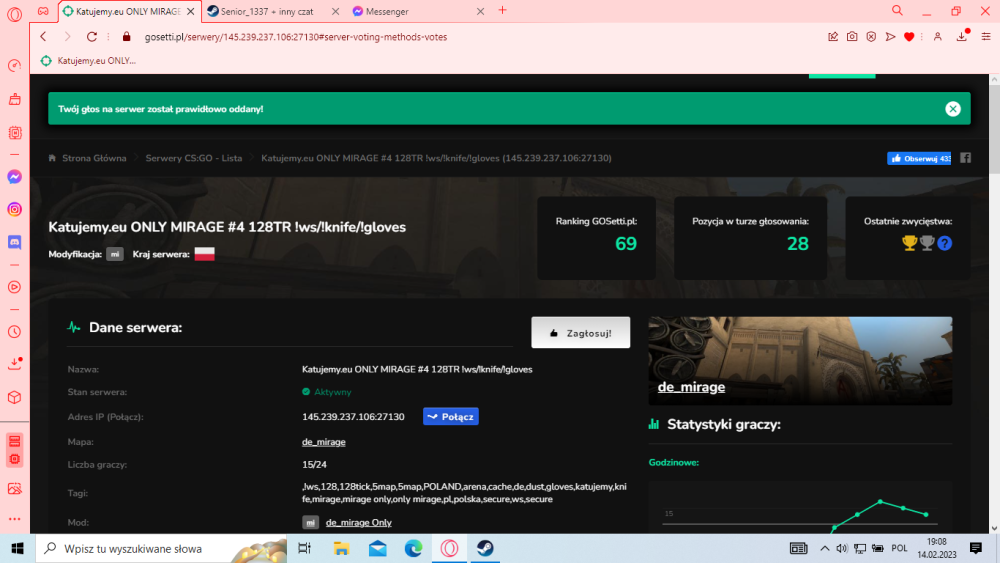The image size is (1000, 563).
Task: Open the Messenger icon in sidebar
Action: [15, 177]
